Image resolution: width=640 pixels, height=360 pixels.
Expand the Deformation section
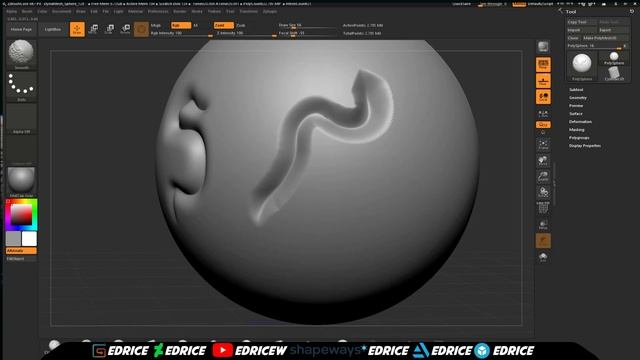point(580,122)
